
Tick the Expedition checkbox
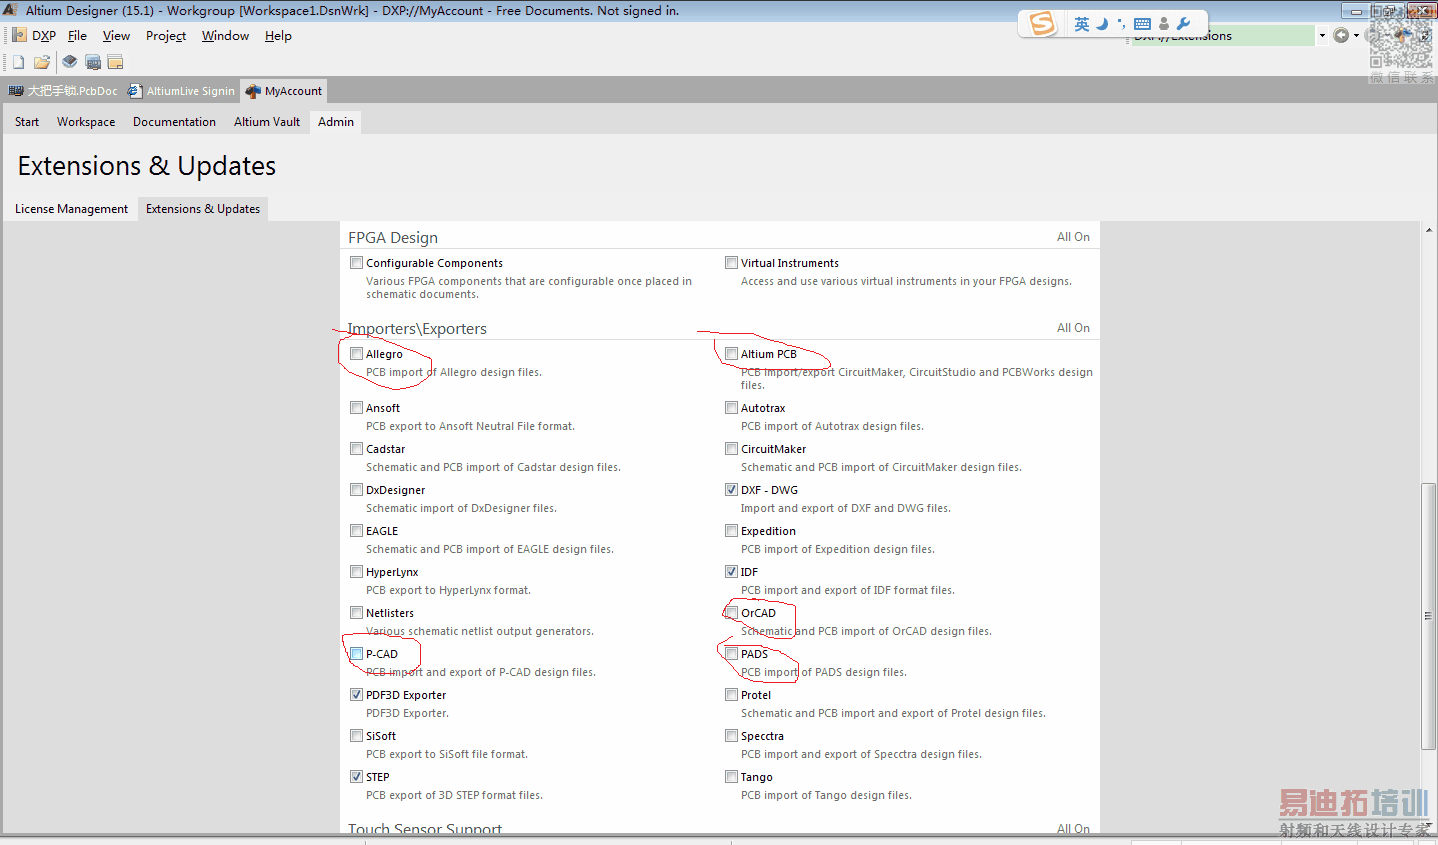coord(731,531)
